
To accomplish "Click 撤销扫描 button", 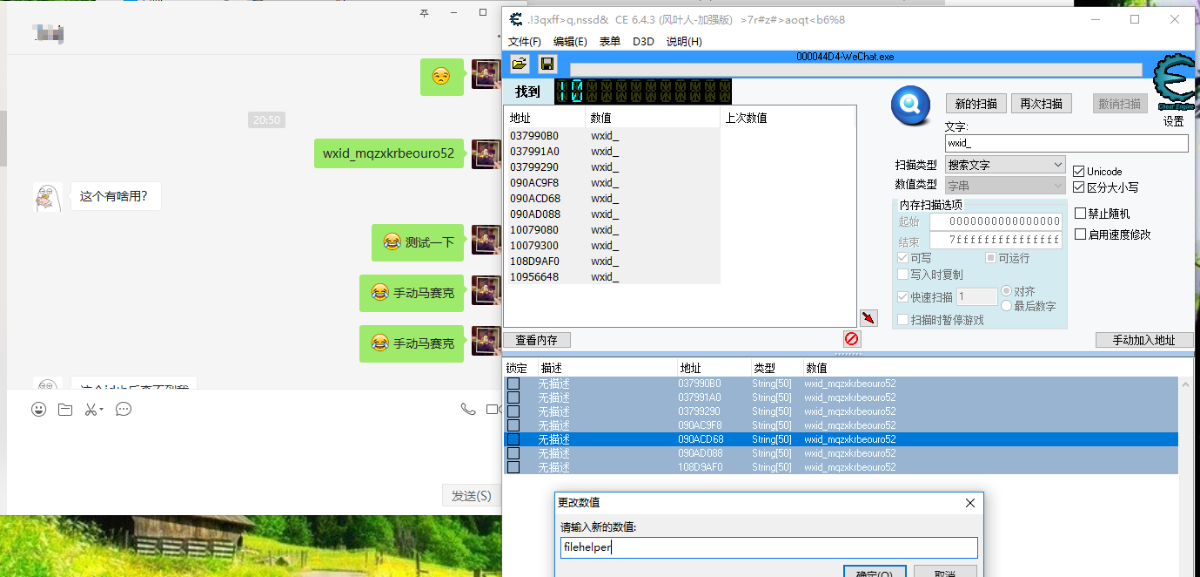I will click(x=1118, y=104).
